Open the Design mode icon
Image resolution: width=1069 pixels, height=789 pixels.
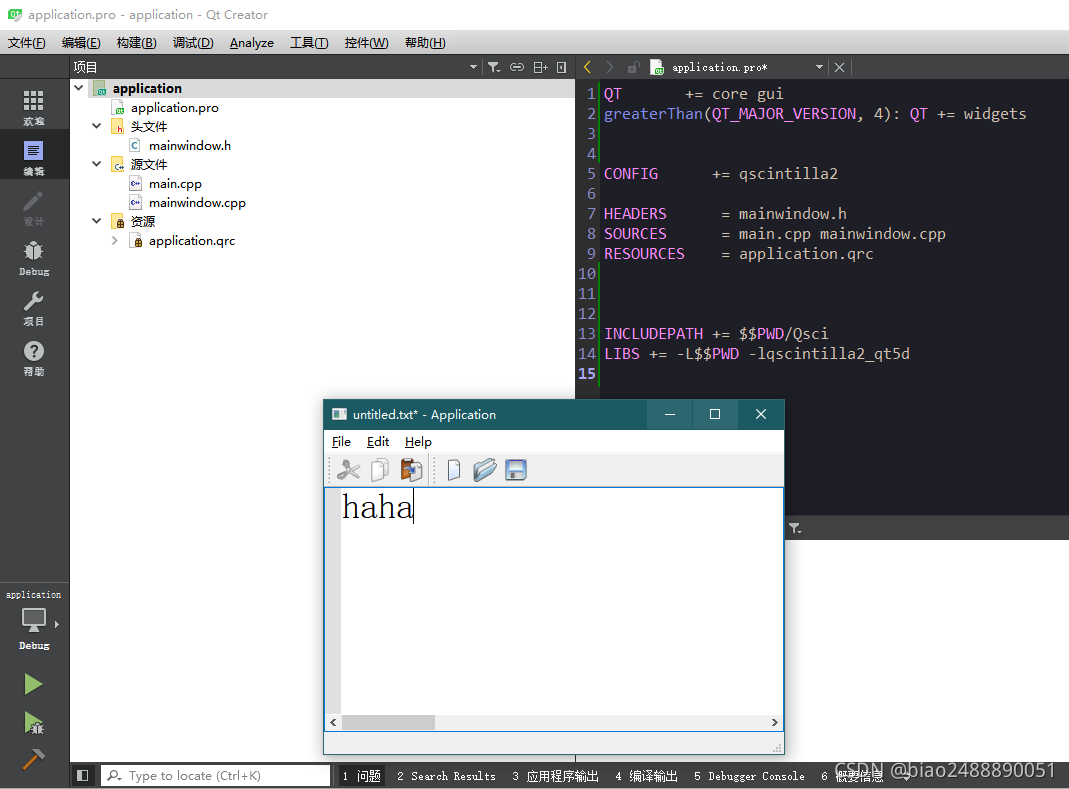[x=33, y=208]
